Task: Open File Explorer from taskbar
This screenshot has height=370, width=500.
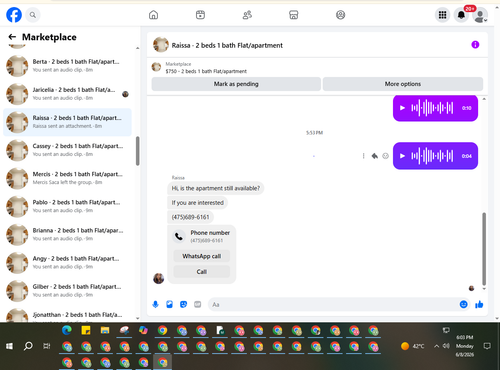Action: (x=105, y=330)
